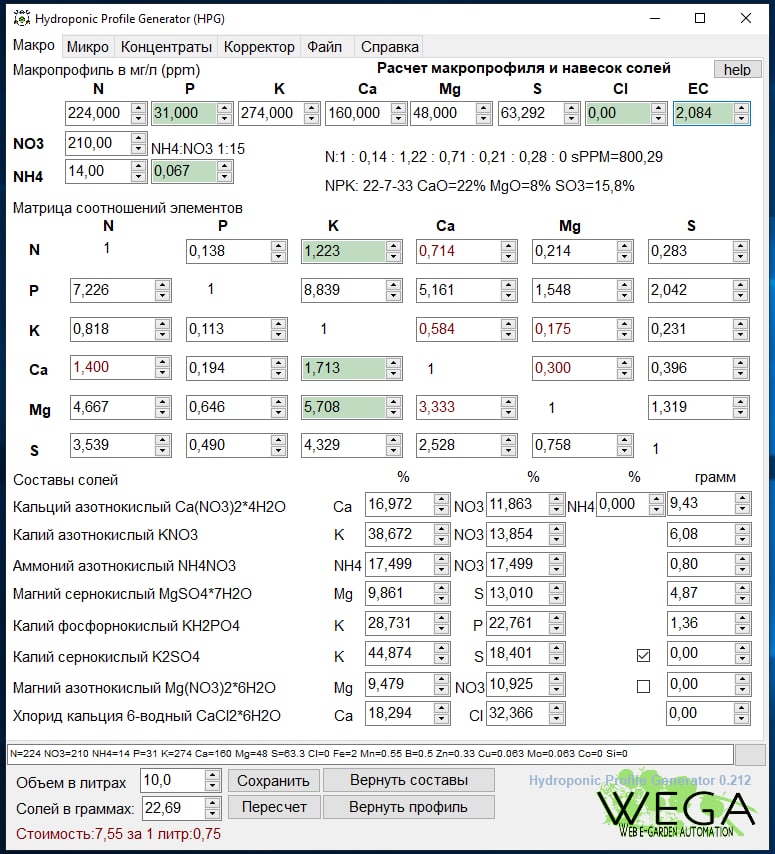Viewport: 775px width, 854px height.
Task: Click the HPG application icon in title bar
Action: click(x=21, y=19)
